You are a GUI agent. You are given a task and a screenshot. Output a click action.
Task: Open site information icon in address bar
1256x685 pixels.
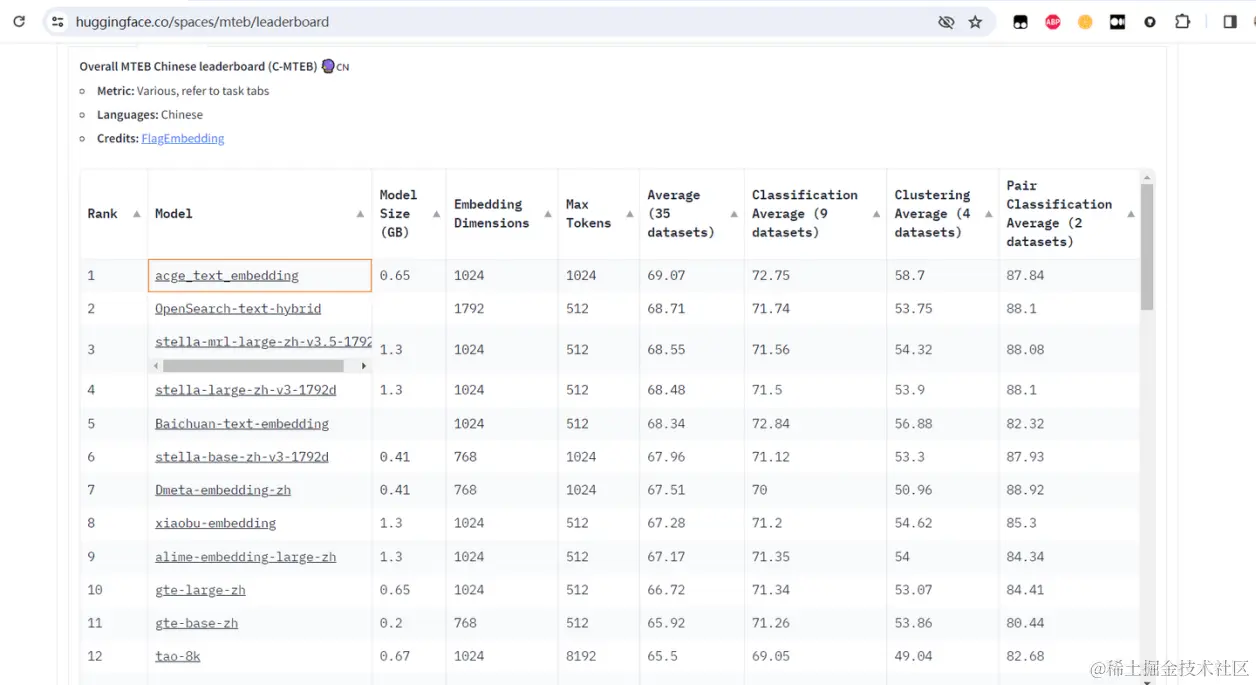tap(57, 21)
